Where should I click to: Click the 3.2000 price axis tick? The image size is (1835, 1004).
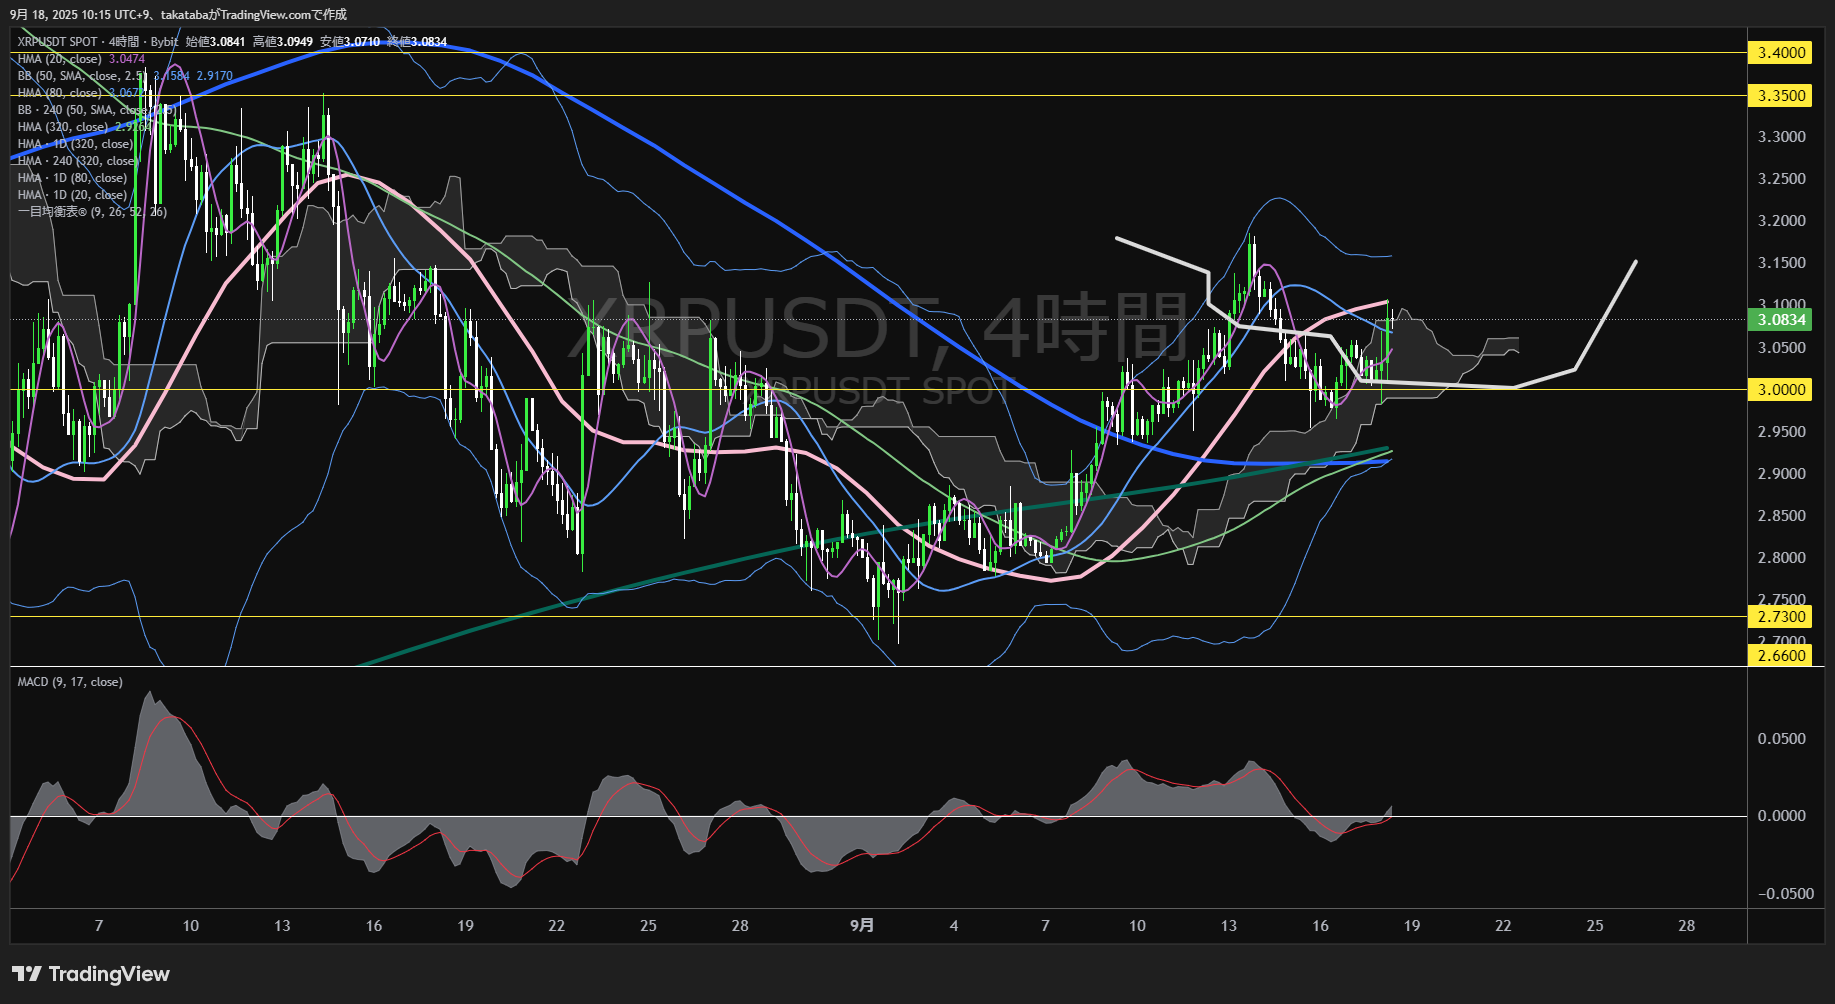coord(1782,221)
